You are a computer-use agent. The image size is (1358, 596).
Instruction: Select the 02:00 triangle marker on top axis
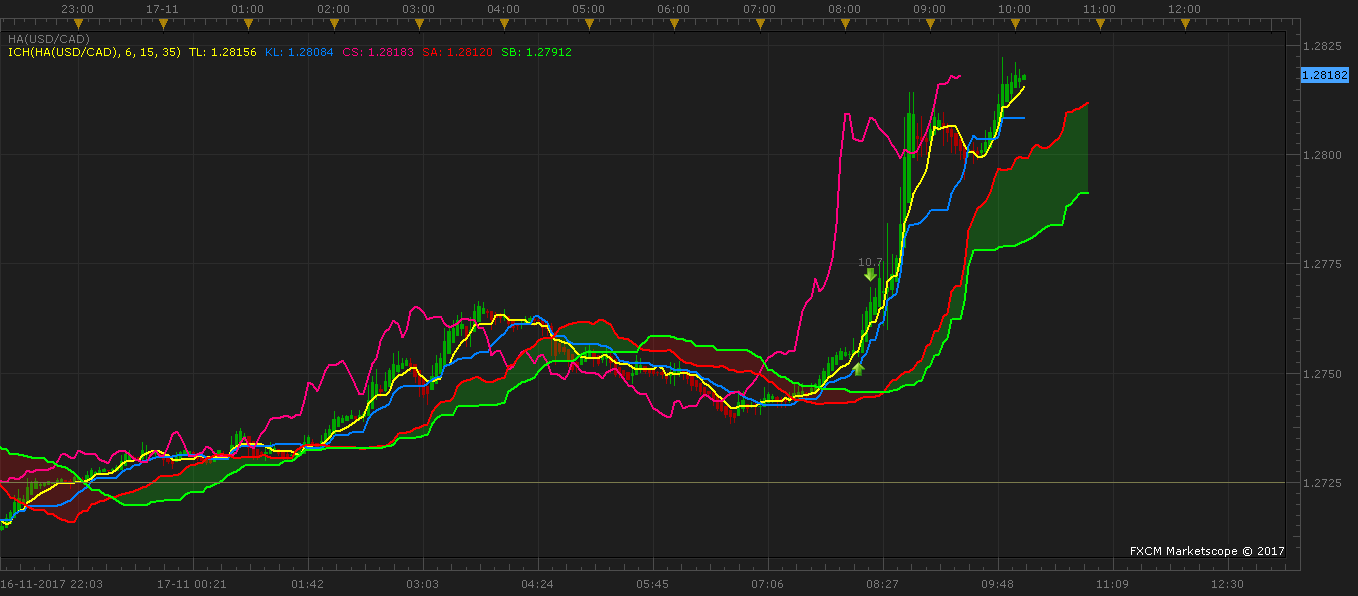point(333,23)
